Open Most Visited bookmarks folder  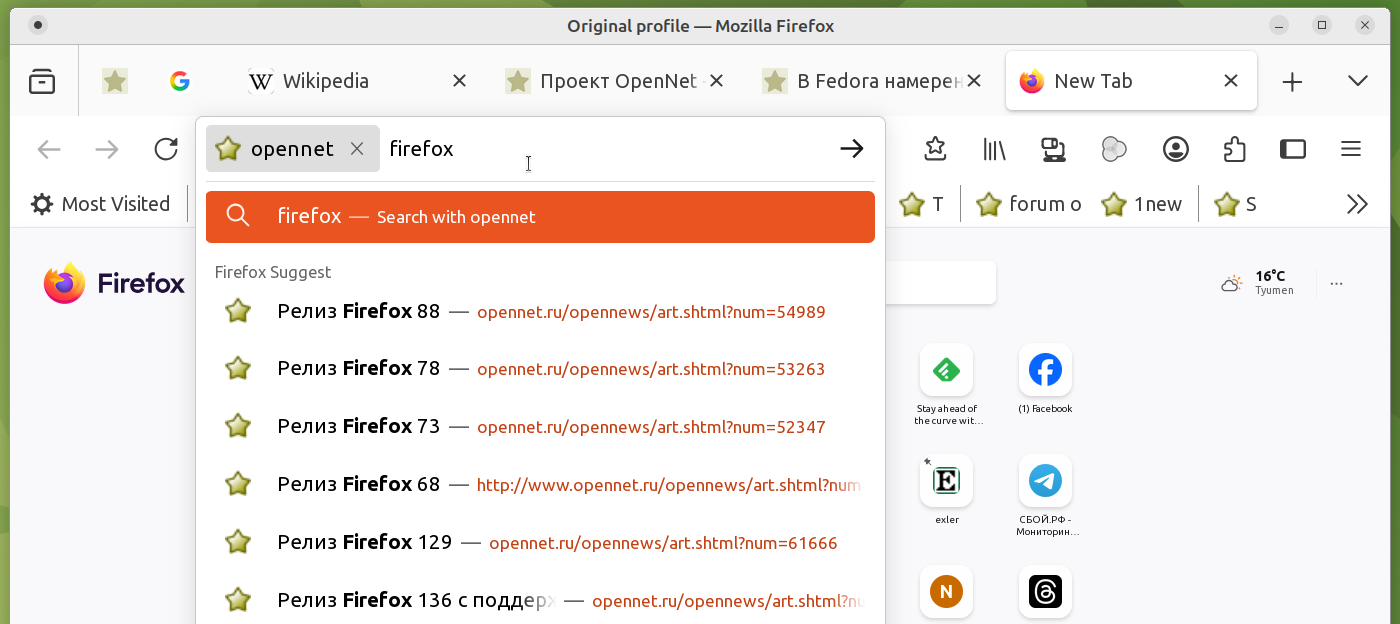100,204
